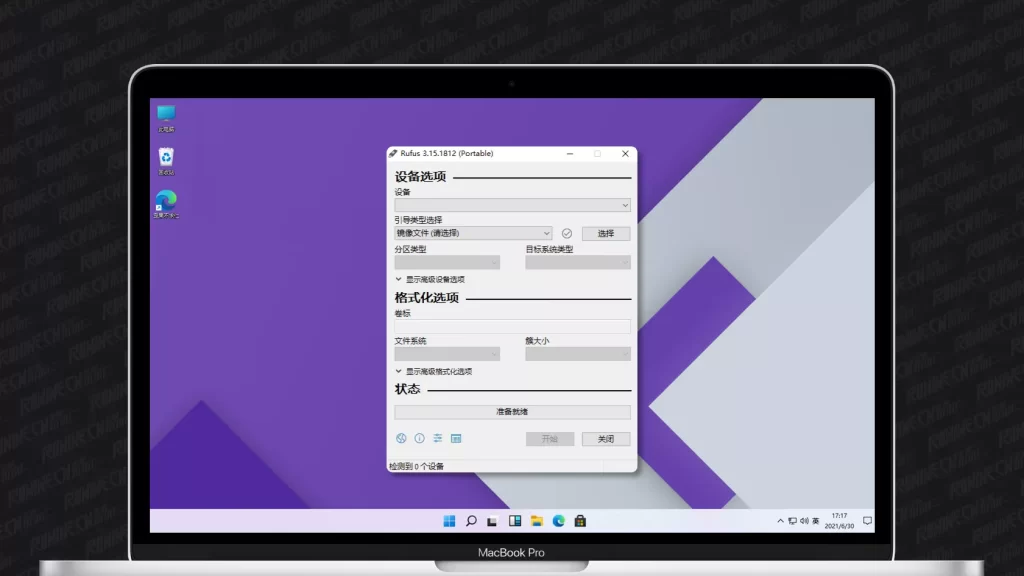This screenshot has width=1024, height=576.
Task: Click the Windows Start button on taskbar
Action: pyautogui.click(x=449, y=521)
